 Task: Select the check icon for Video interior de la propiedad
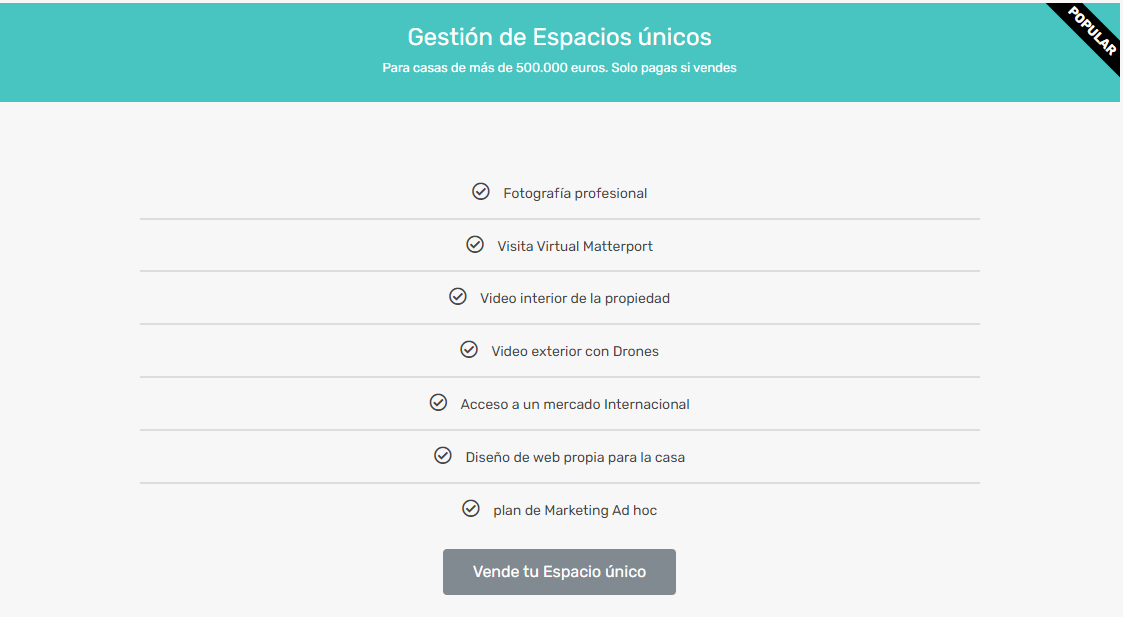[x=458, y=297]
